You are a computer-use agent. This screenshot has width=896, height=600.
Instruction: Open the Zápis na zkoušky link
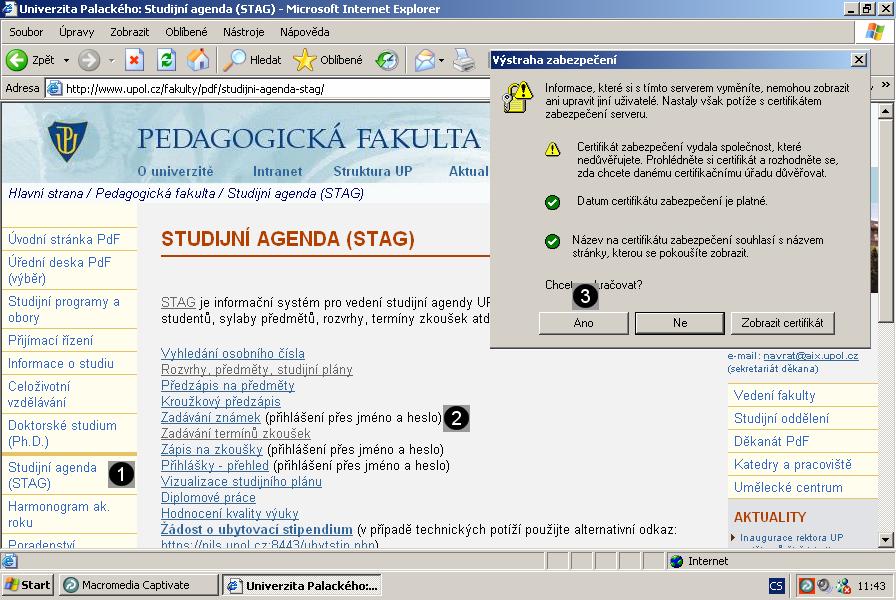click(211, 450)
